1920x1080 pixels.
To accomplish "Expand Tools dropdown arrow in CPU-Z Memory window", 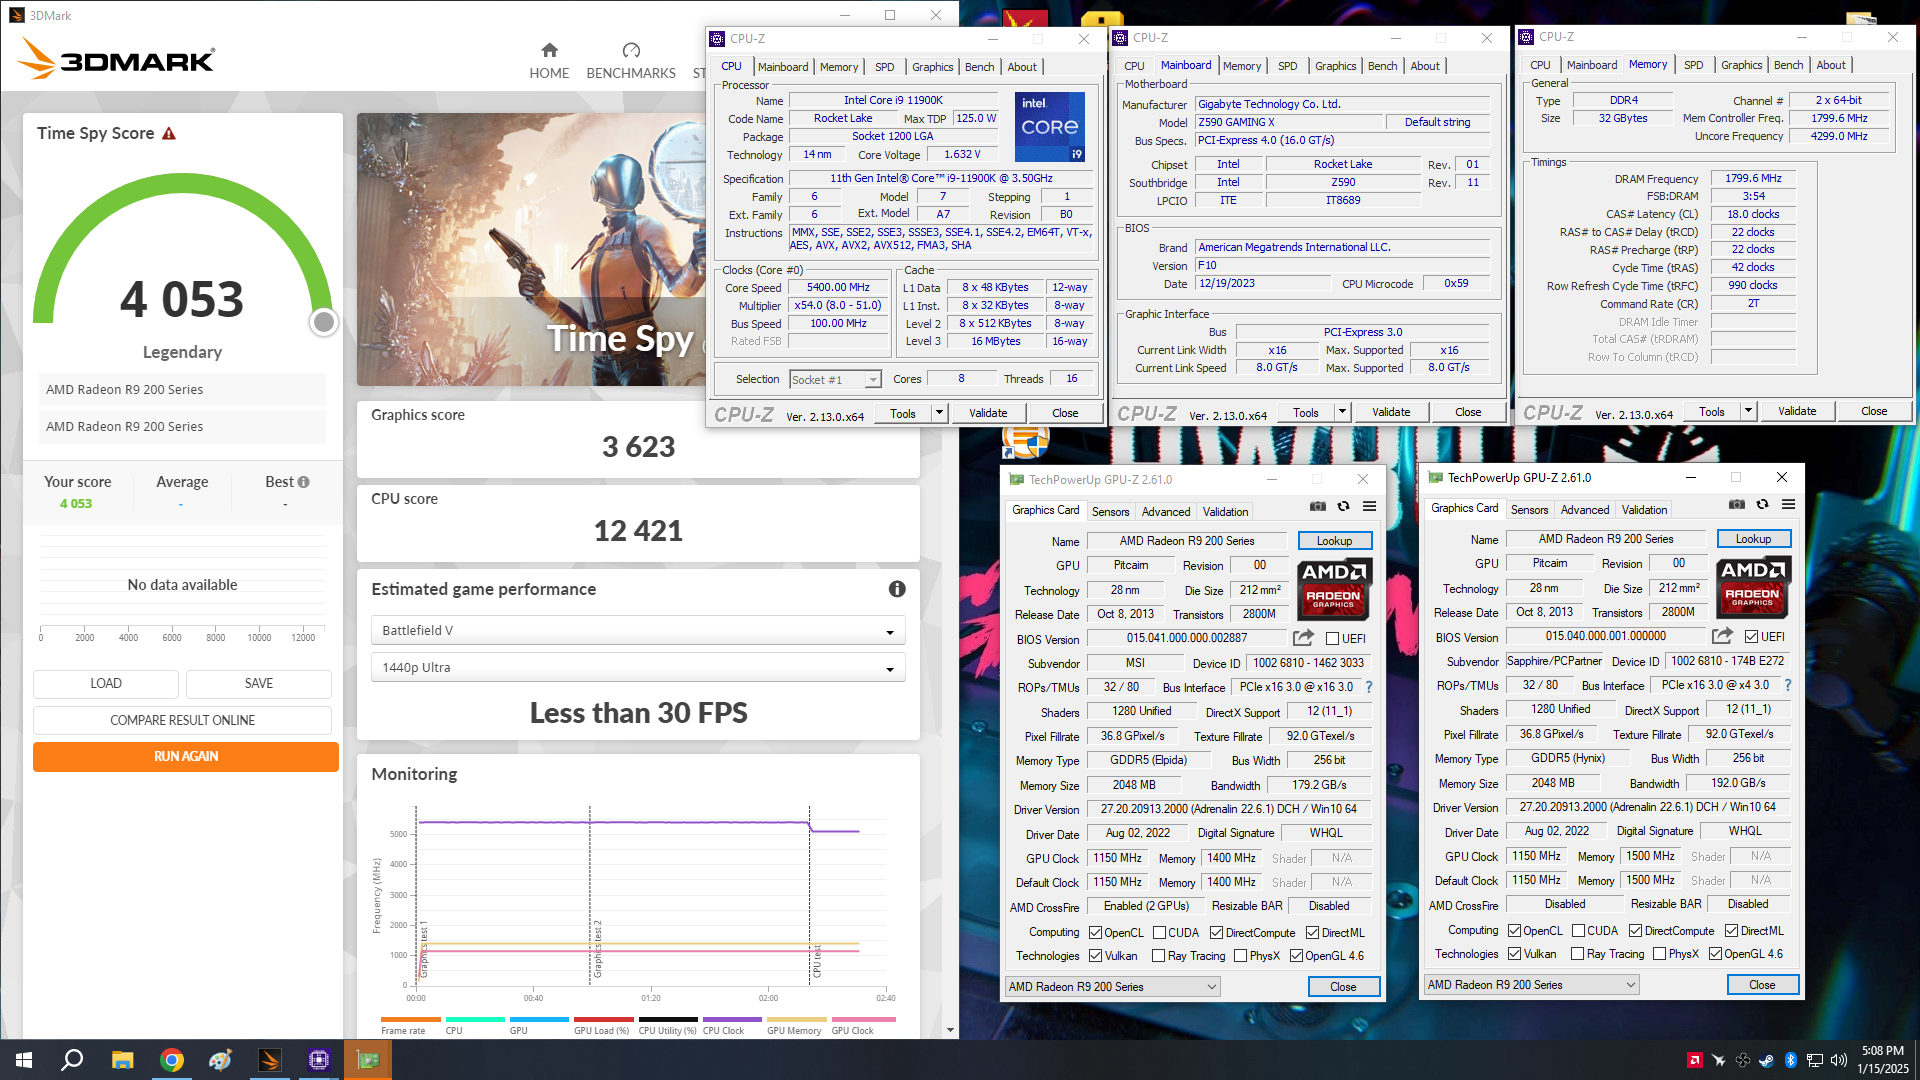I will click(x=1748, y=411).
